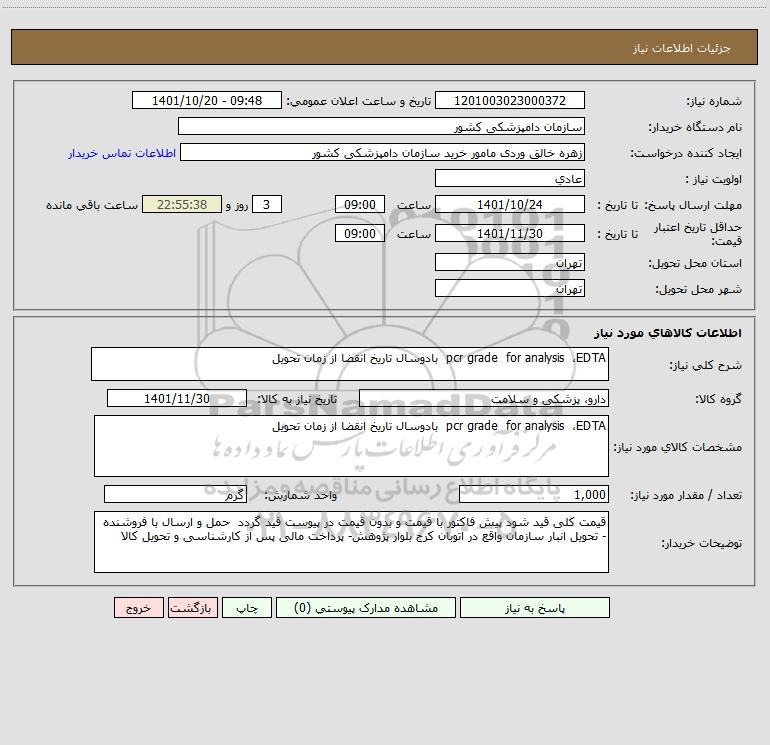Click the خروج exit button

tap(138, 608)
